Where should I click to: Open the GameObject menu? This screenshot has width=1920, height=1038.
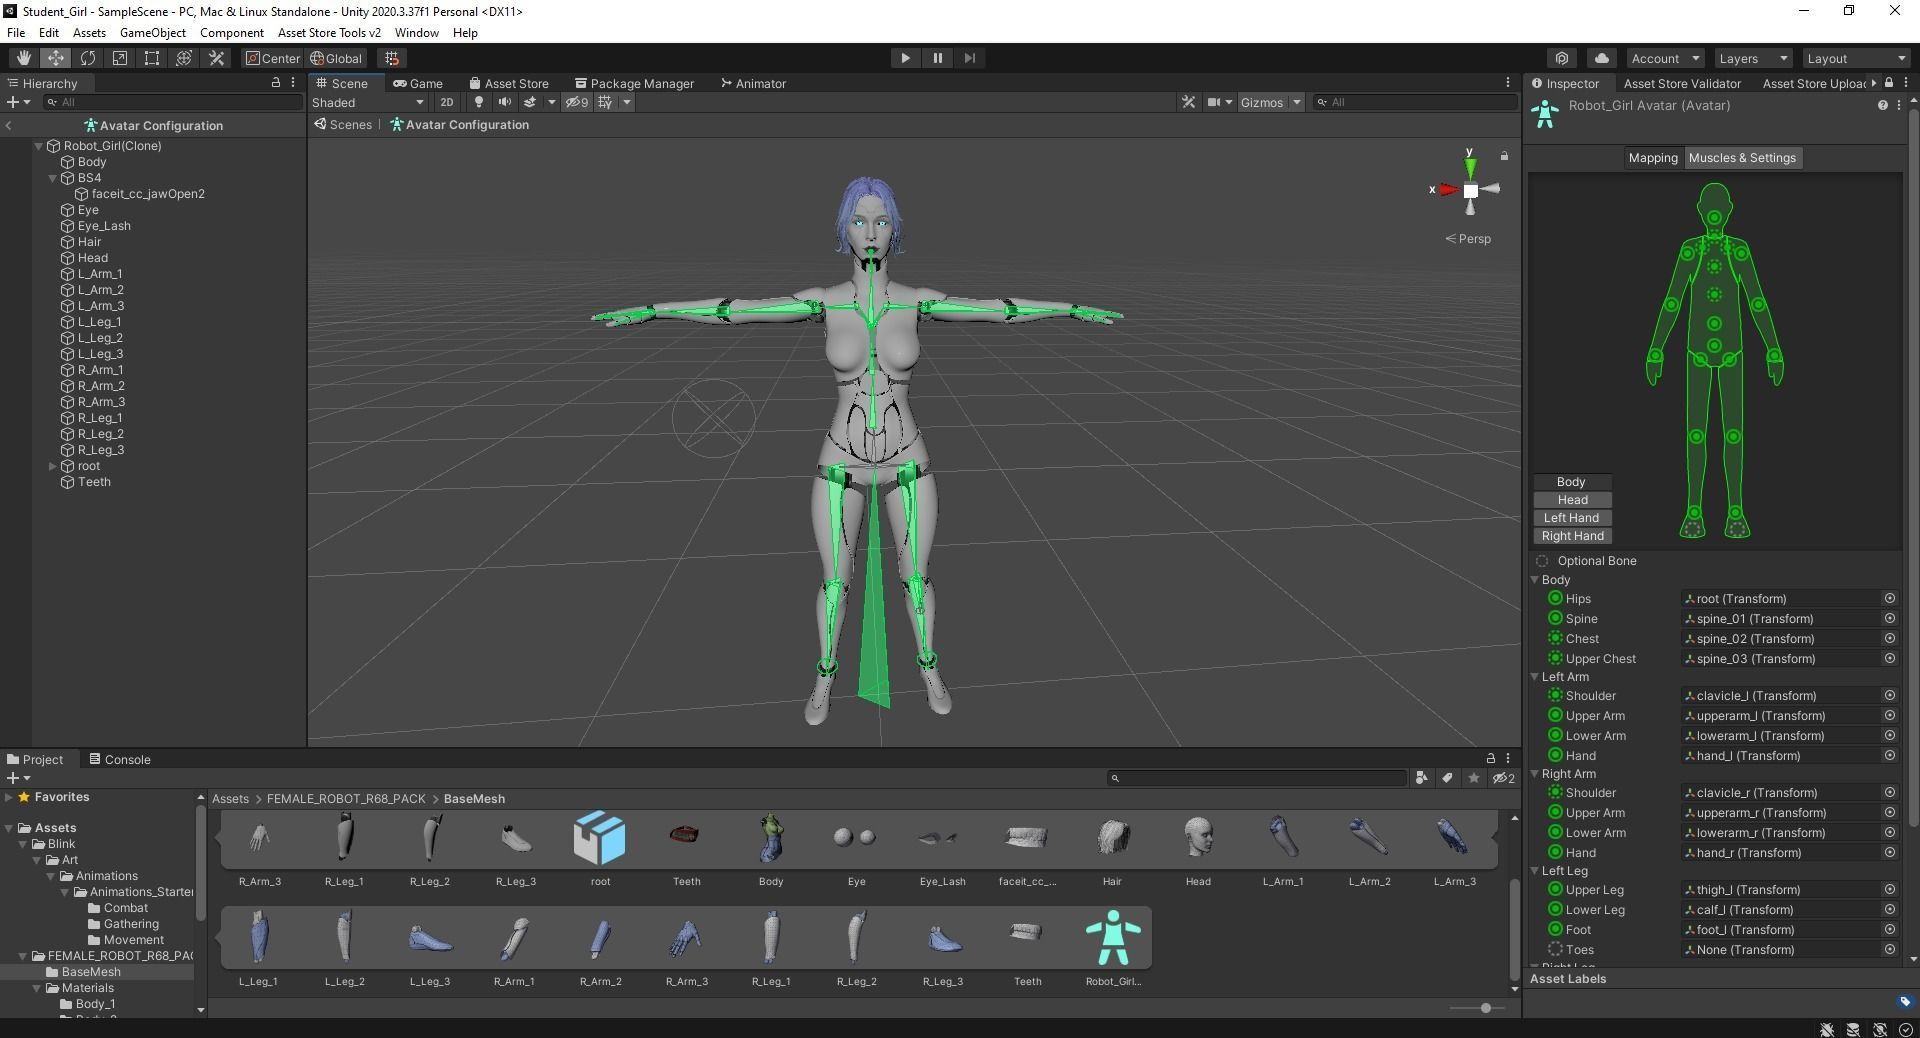tap(153, 32)
